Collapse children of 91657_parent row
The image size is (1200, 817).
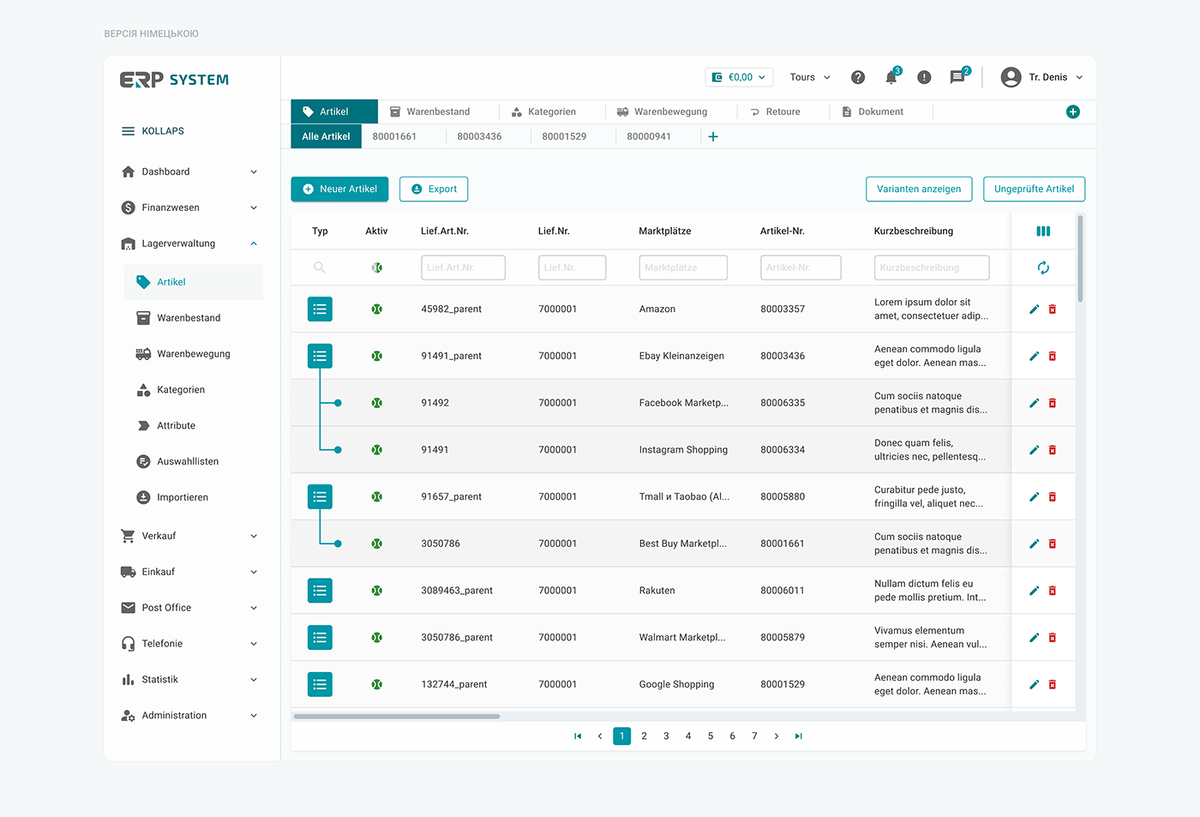(320, 496)
